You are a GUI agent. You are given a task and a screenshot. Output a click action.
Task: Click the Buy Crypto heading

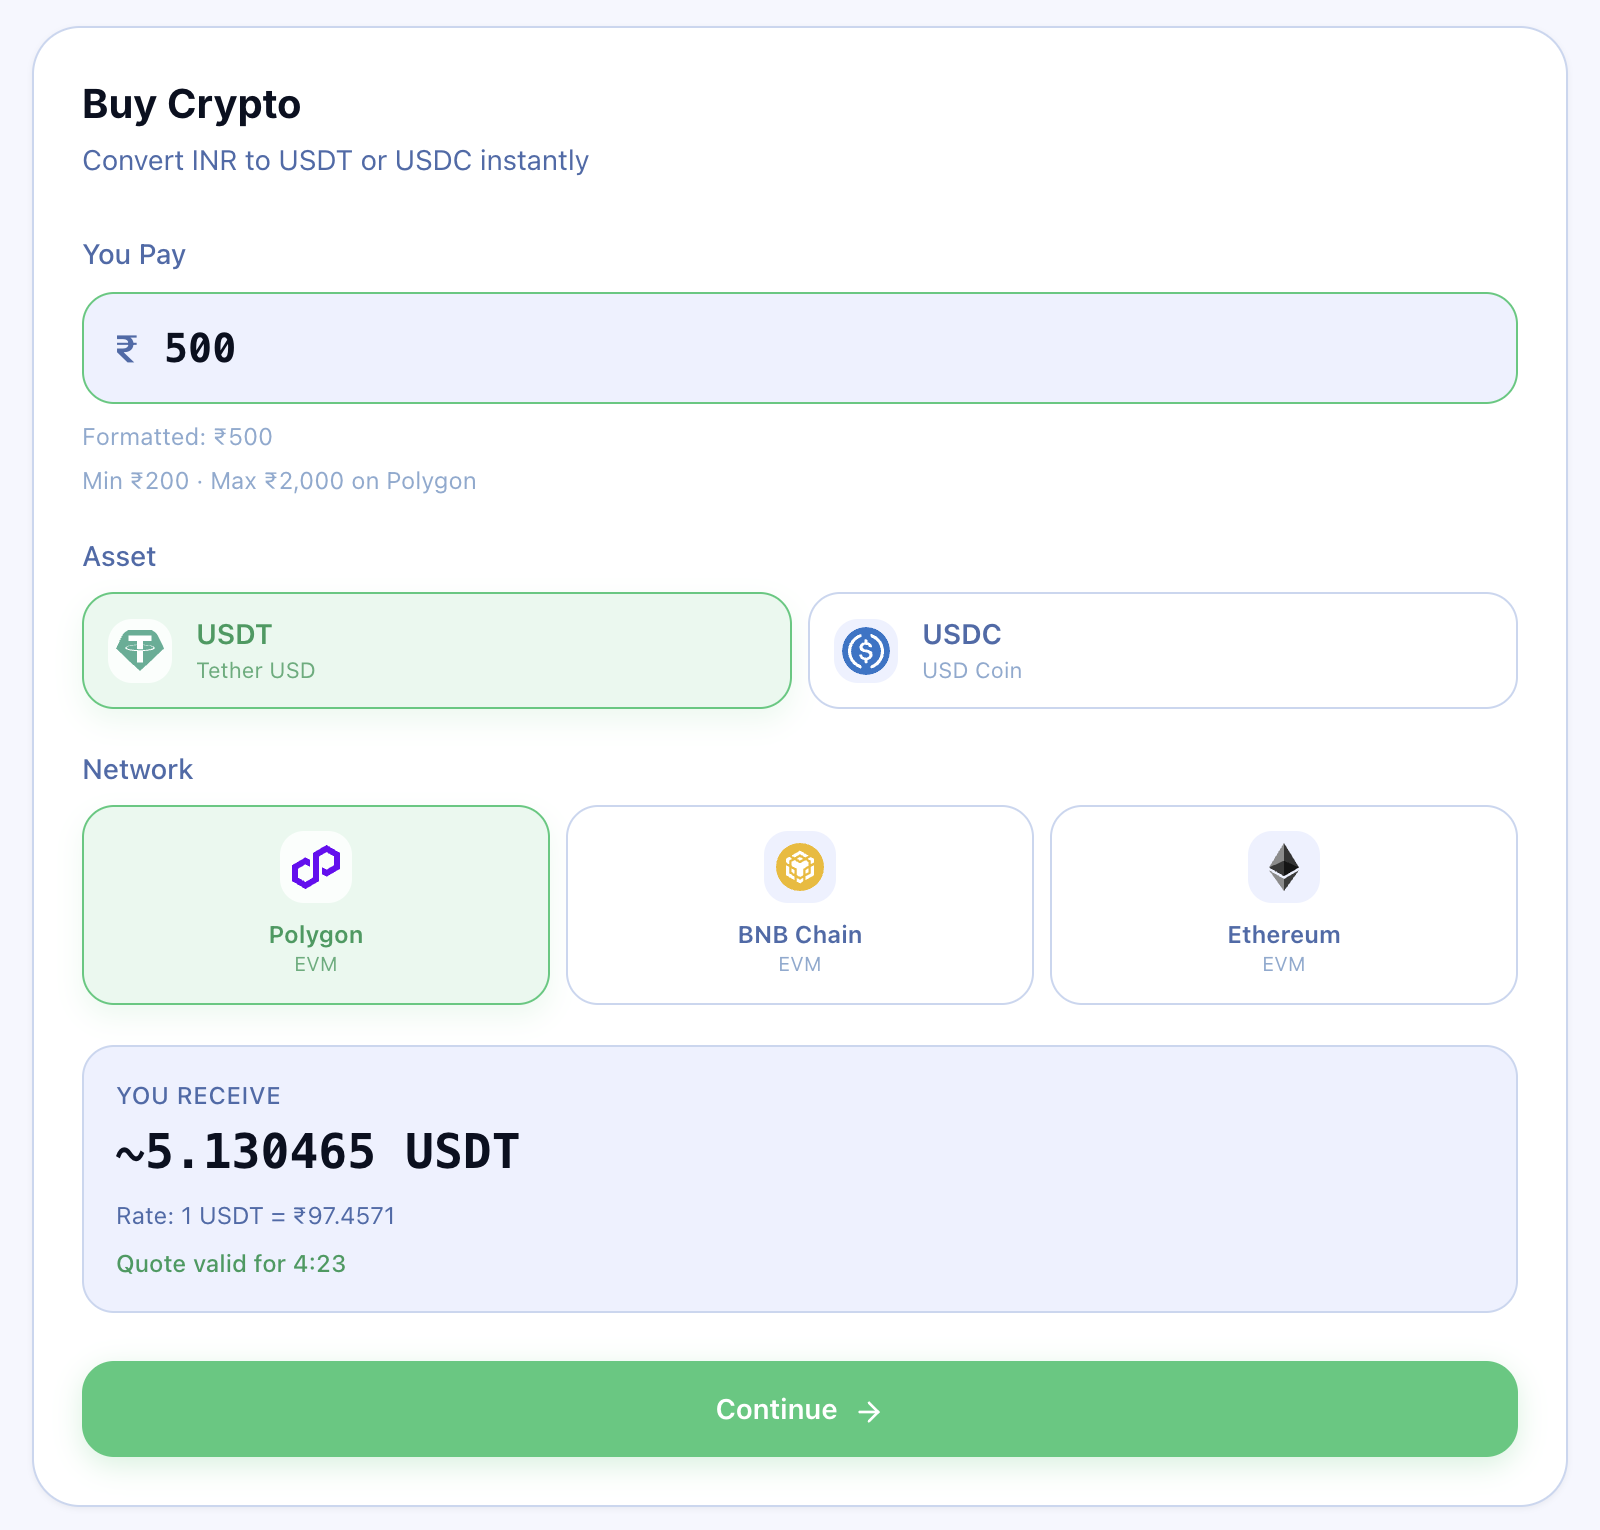pos(191,104)
